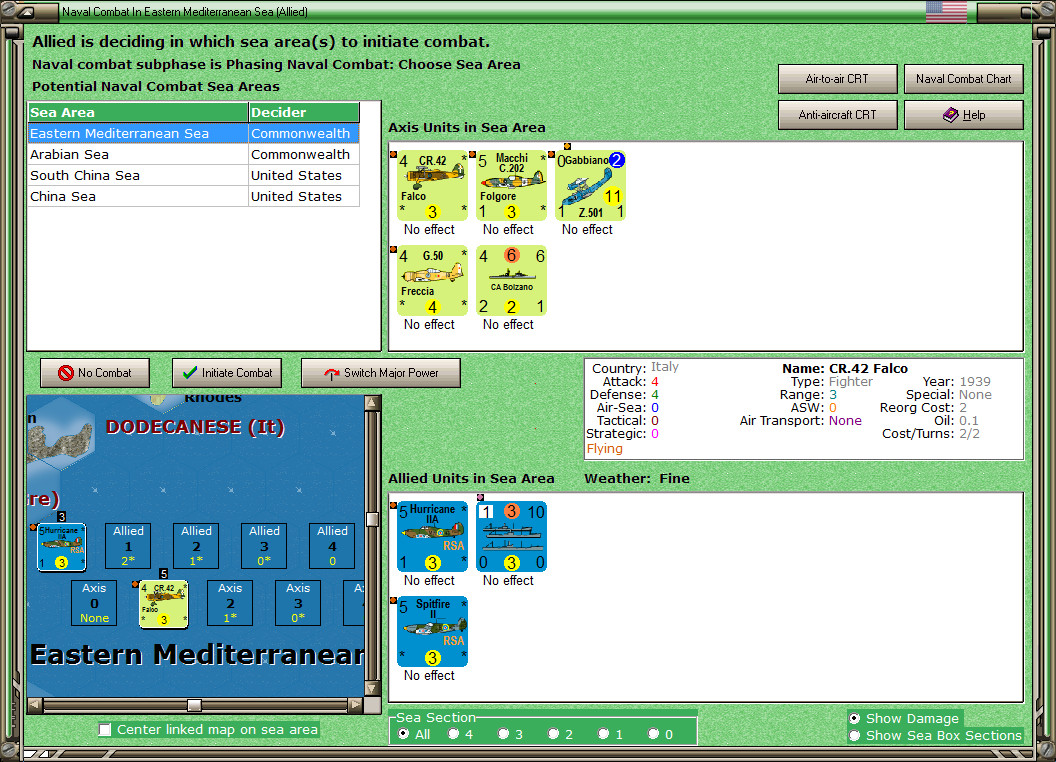
Task: Click the United States flag icon
Action: (946, 11)
